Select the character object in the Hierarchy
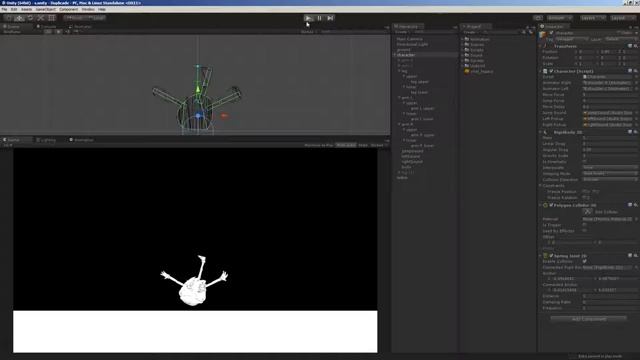This screenshot has height=360, width=640. pyautogui.click(x=406, y=55)
